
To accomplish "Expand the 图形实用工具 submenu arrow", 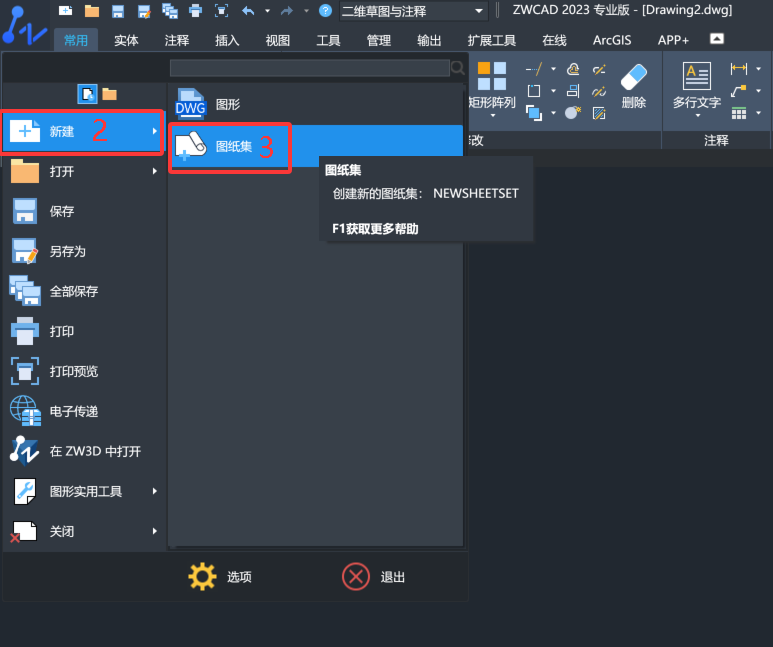I will point(155,491).
